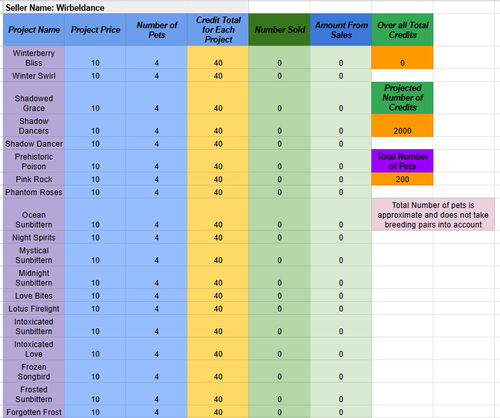
Task: Select the Intoxicated Sunbittern cell
Action: (34, 327)
